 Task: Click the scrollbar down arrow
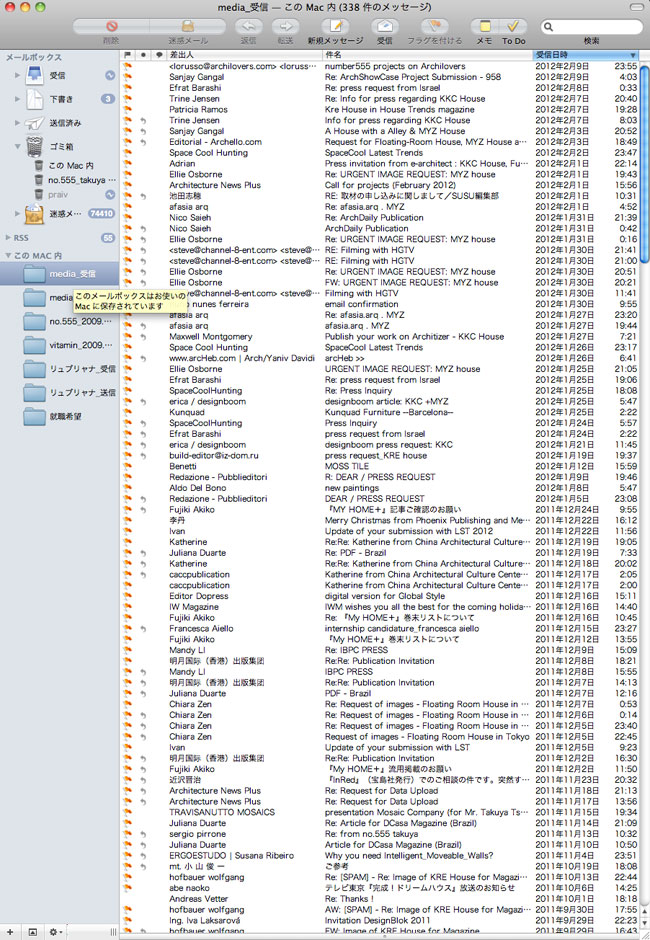[645, 924]
